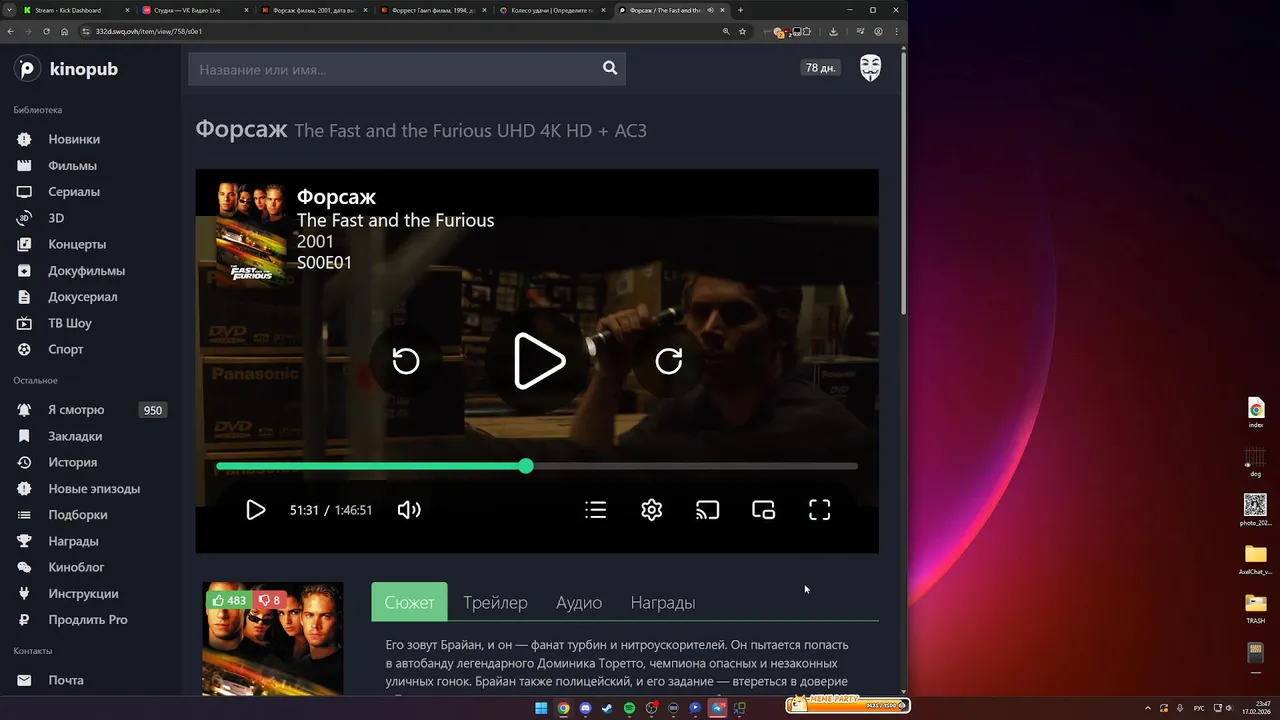Click the 78 дн. subscription badge
Screen dimensions: 1280x720
point(820,68)
